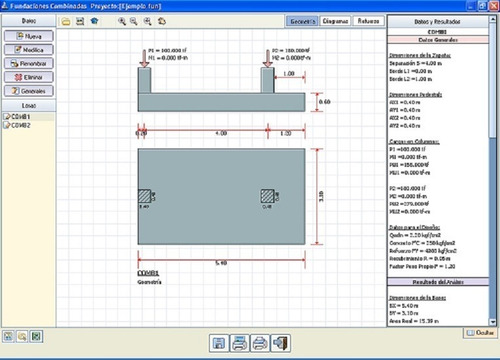The image size is (500, 360).
Task: Click scroll down arrow in results panel
Action: pyautogui.click(x=493, y=322)
